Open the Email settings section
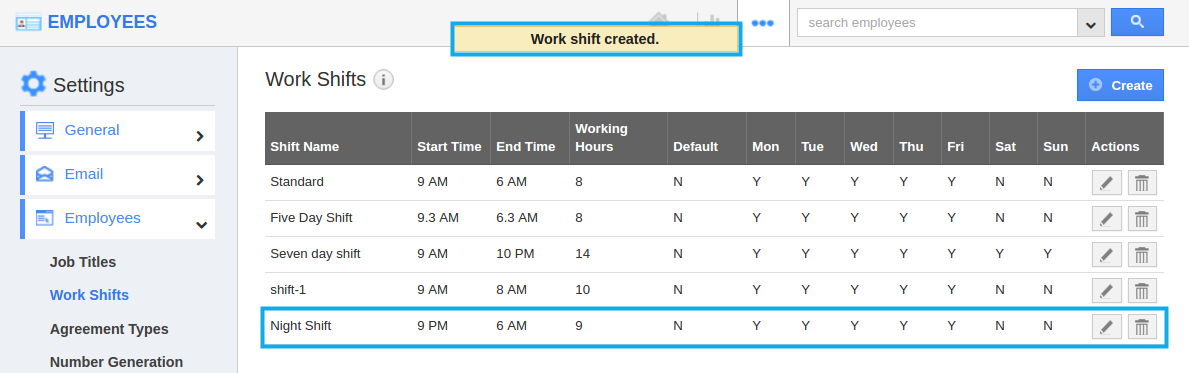The height and width of the screenshot is (373, 1189). 118,175
